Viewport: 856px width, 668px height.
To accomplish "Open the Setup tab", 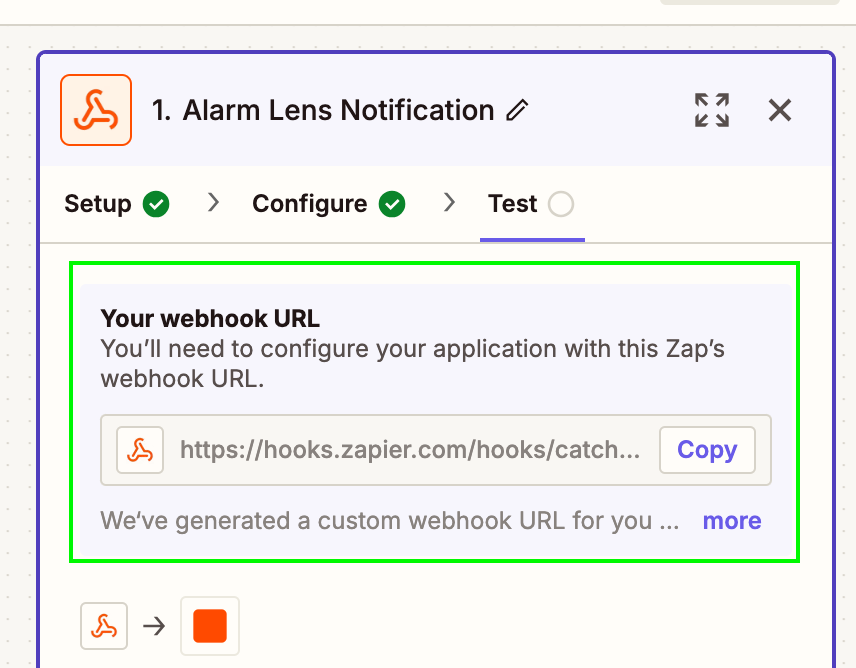I will coord(98,204).
